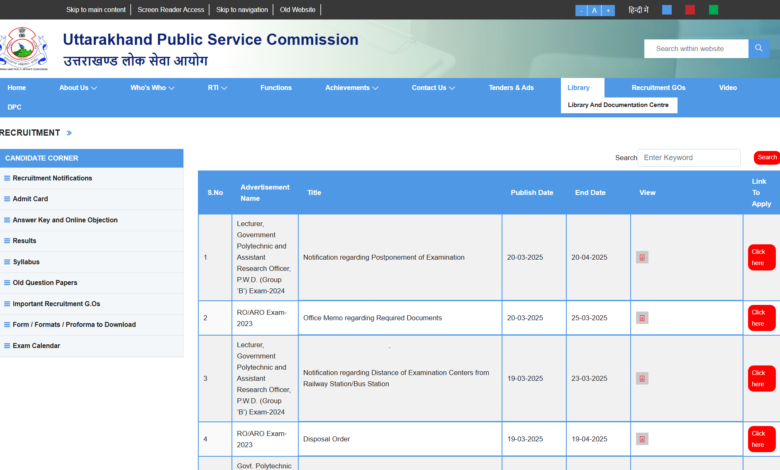This screenshot has width=780, height=470.
Task: Open the Functions menu item
Action: (276, 88)
